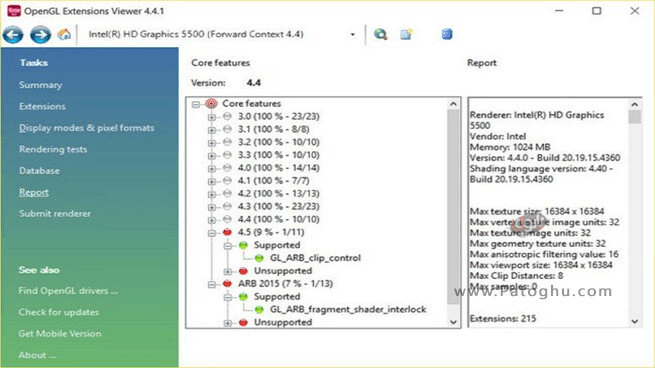Click the back arrow navigation icon
This screenshot has height=368, width=655.
13,35
